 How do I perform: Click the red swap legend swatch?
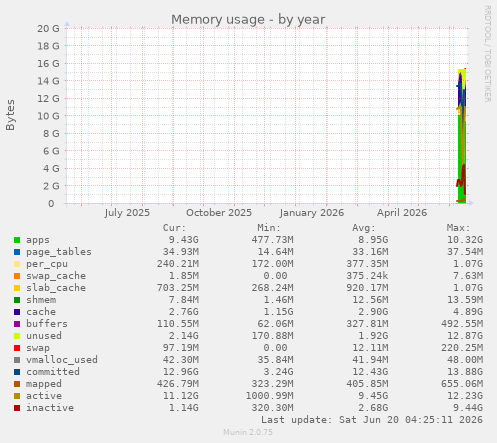click(17, 348)
